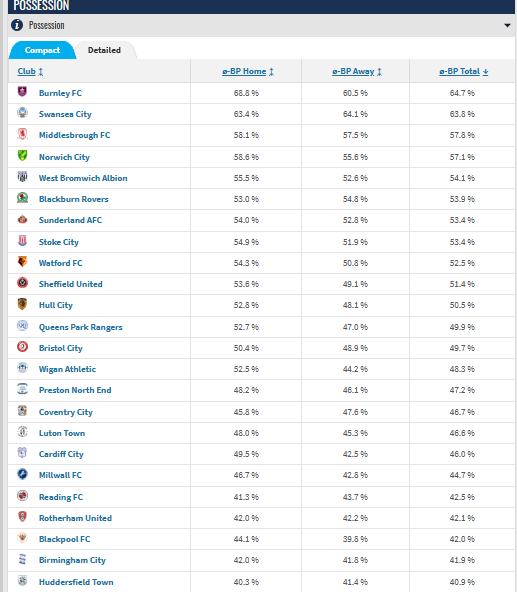Select the Compact tab
Image resolution: width=517 pixels, height=592 pixels.
42,50
